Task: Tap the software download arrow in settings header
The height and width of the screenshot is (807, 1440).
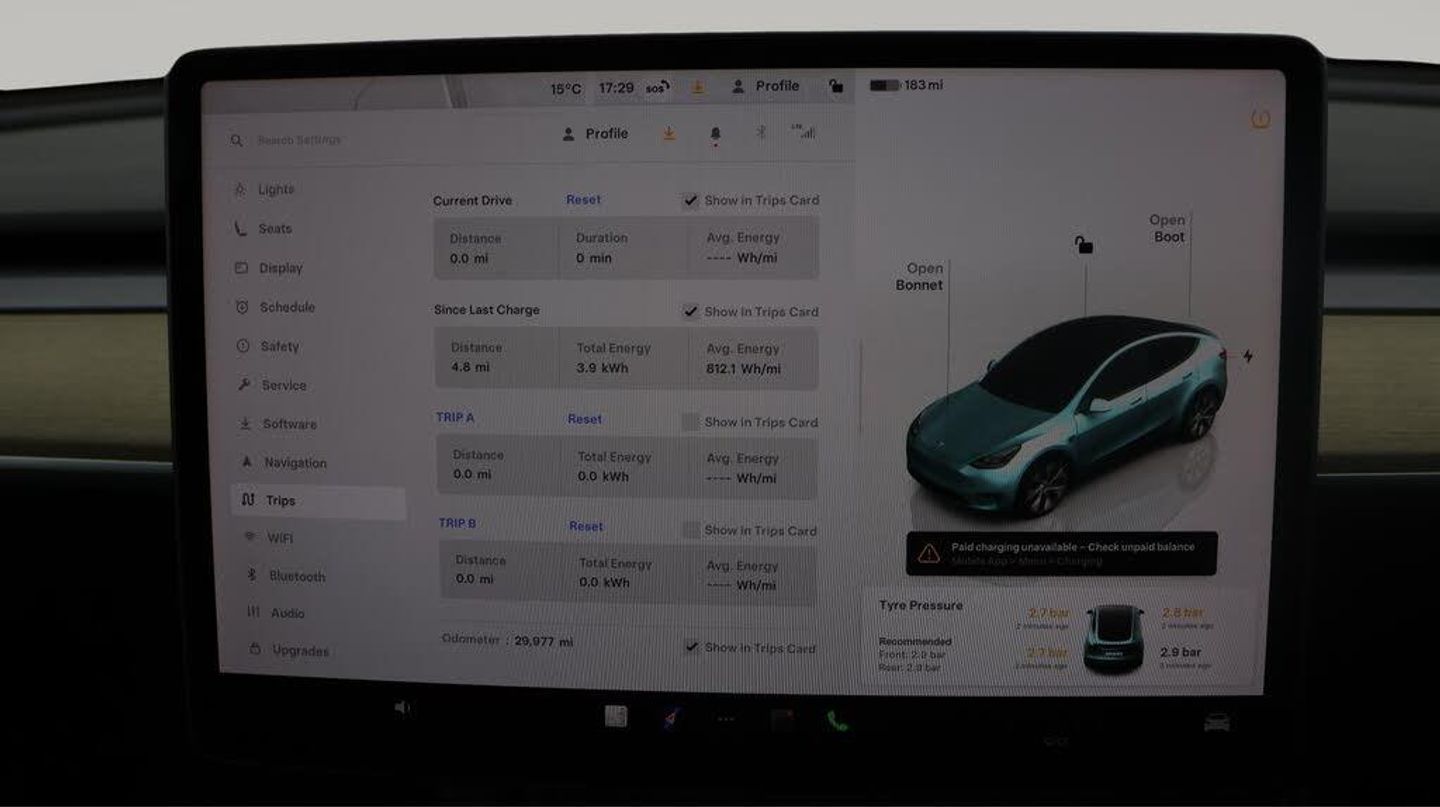Action: (669, 133)
